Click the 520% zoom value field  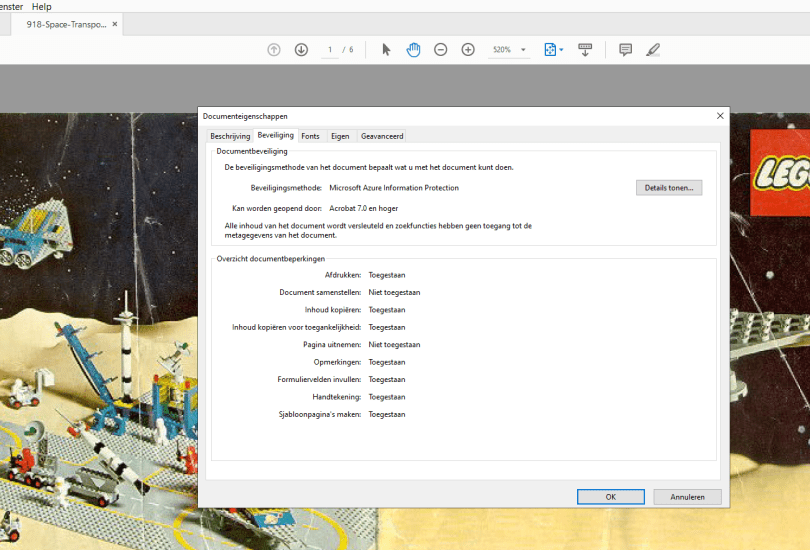[502, 50]
